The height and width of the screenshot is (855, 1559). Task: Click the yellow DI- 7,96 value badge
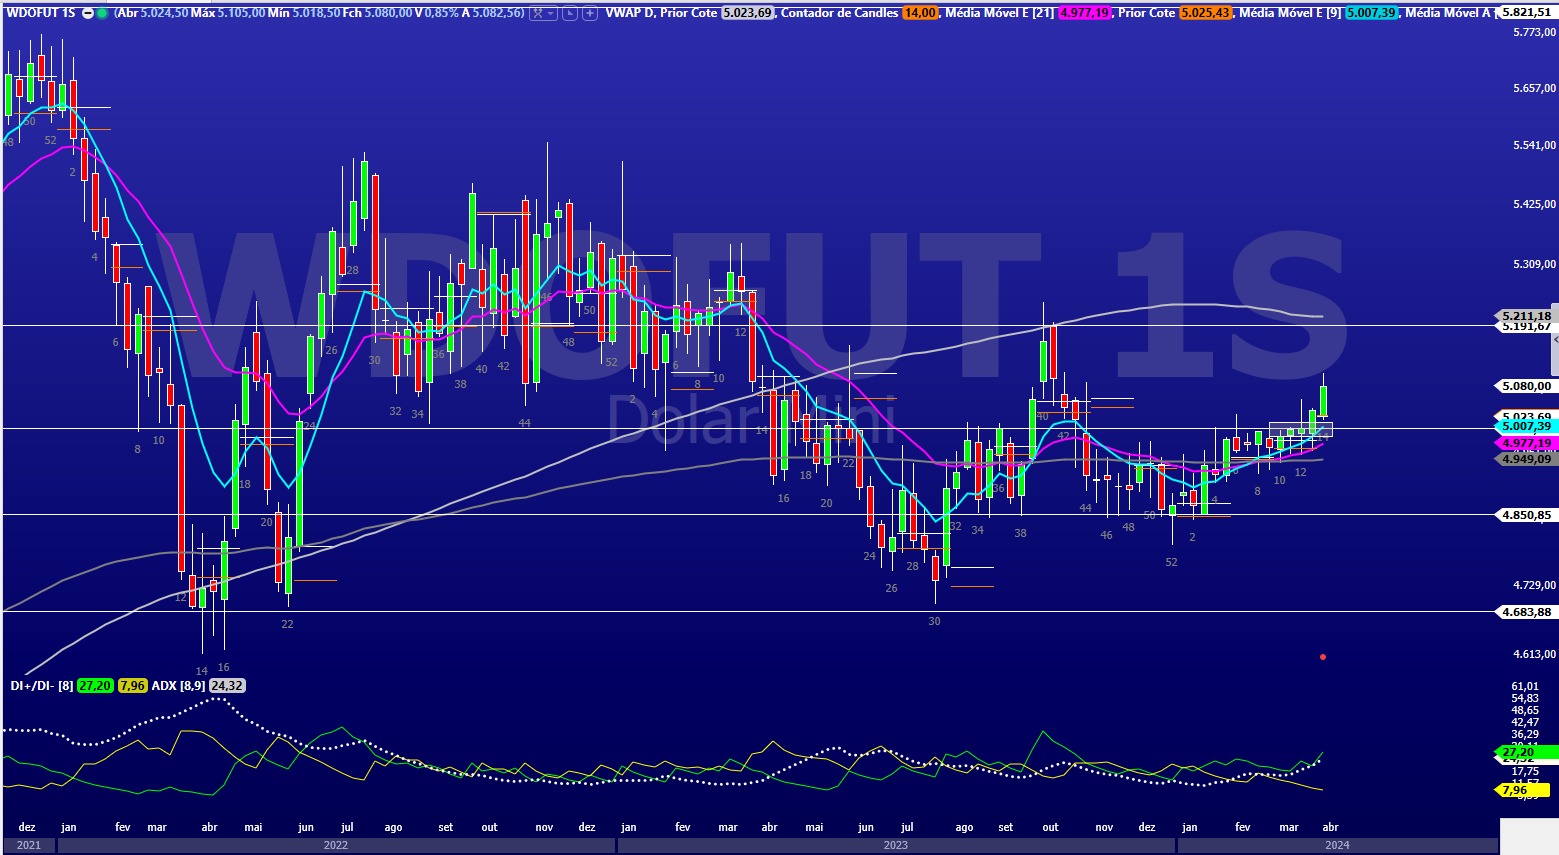tap(132, 686)
